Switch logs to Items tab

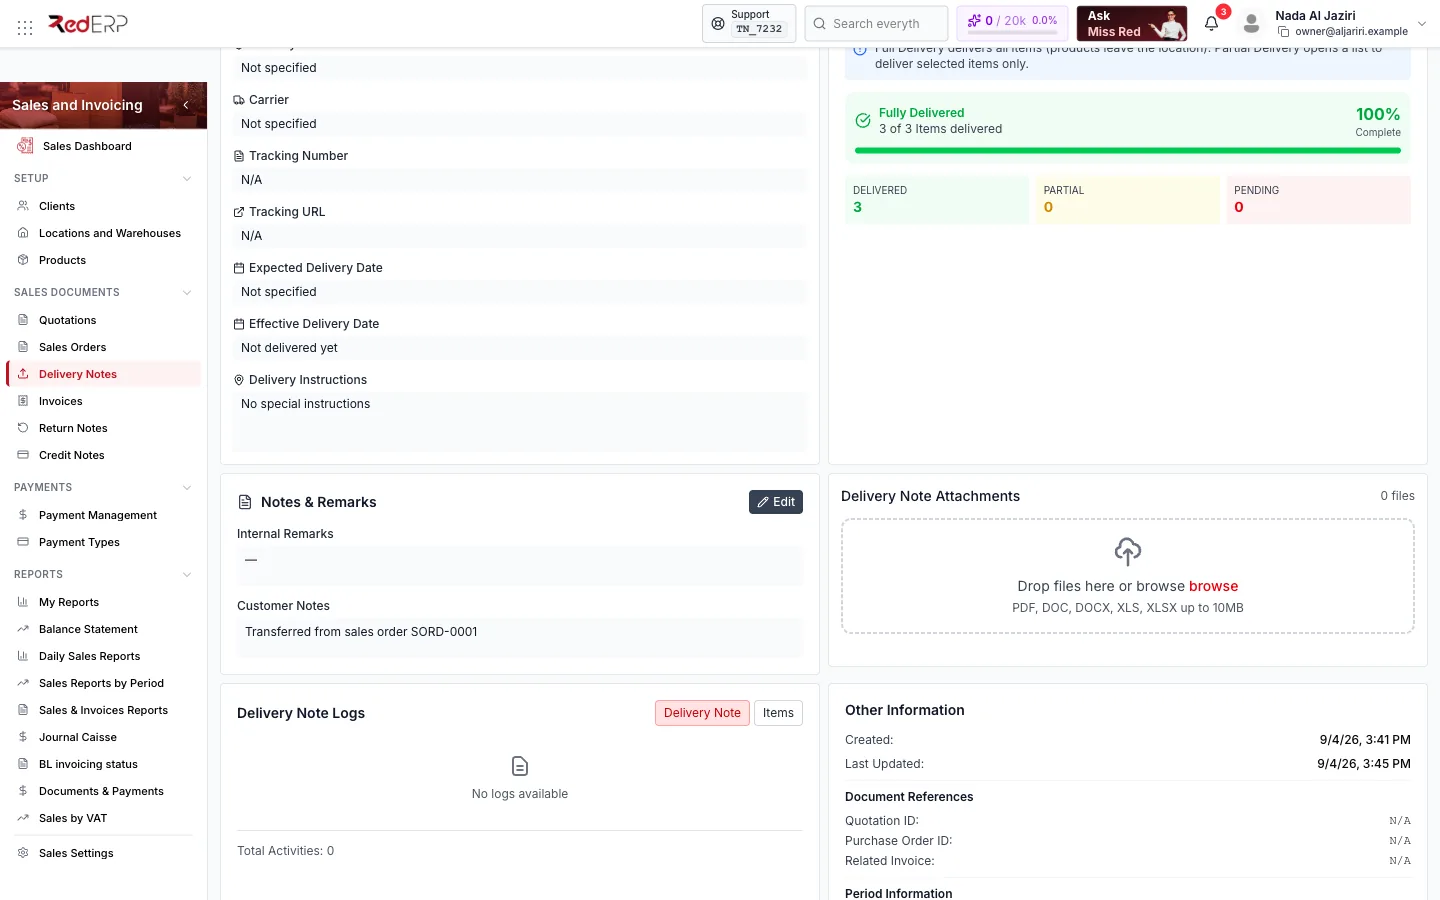point(778,713)
